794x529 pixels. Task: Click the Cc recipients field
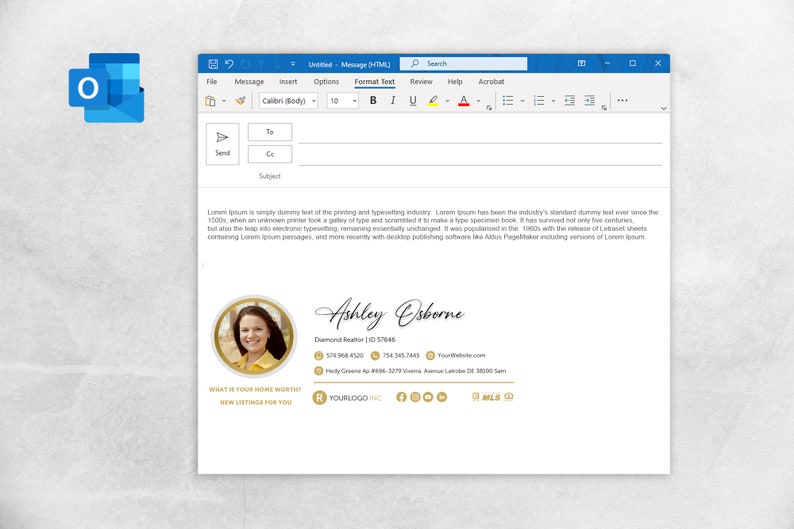[480, 155]
